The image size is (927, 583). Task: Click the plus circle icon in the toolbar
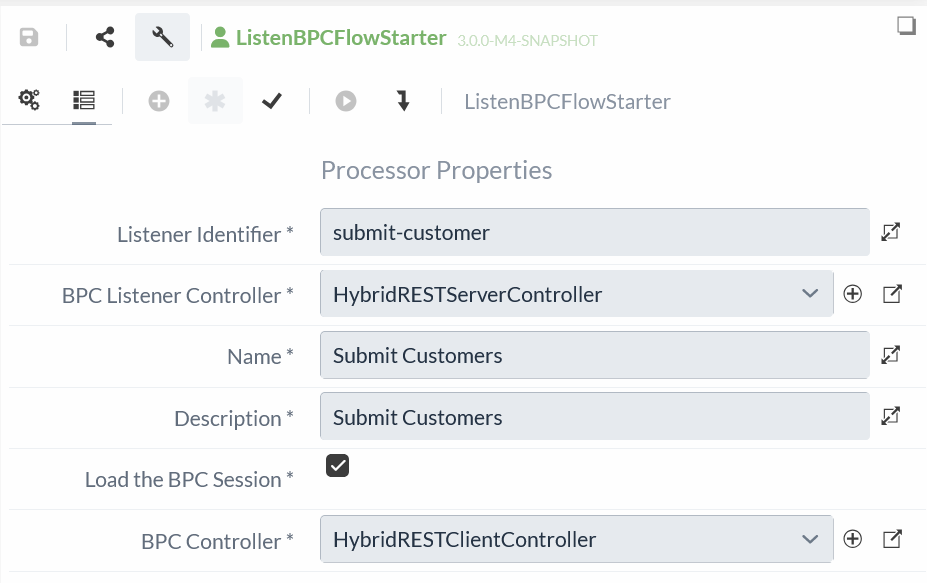tap(158, 100)
